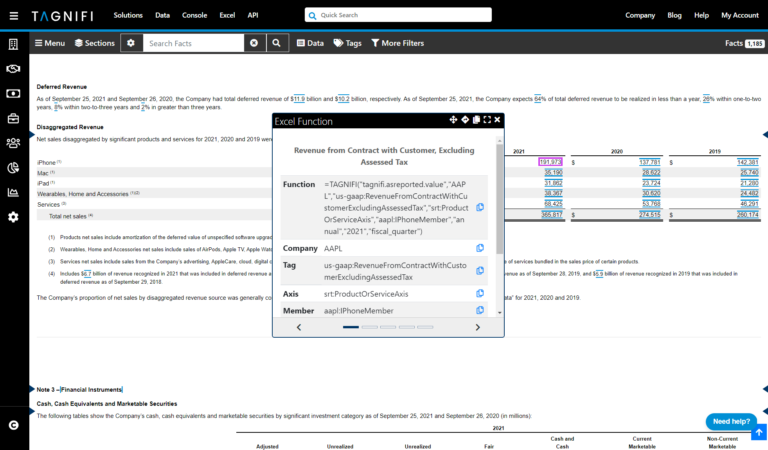Open the Help link

[701, 15]
